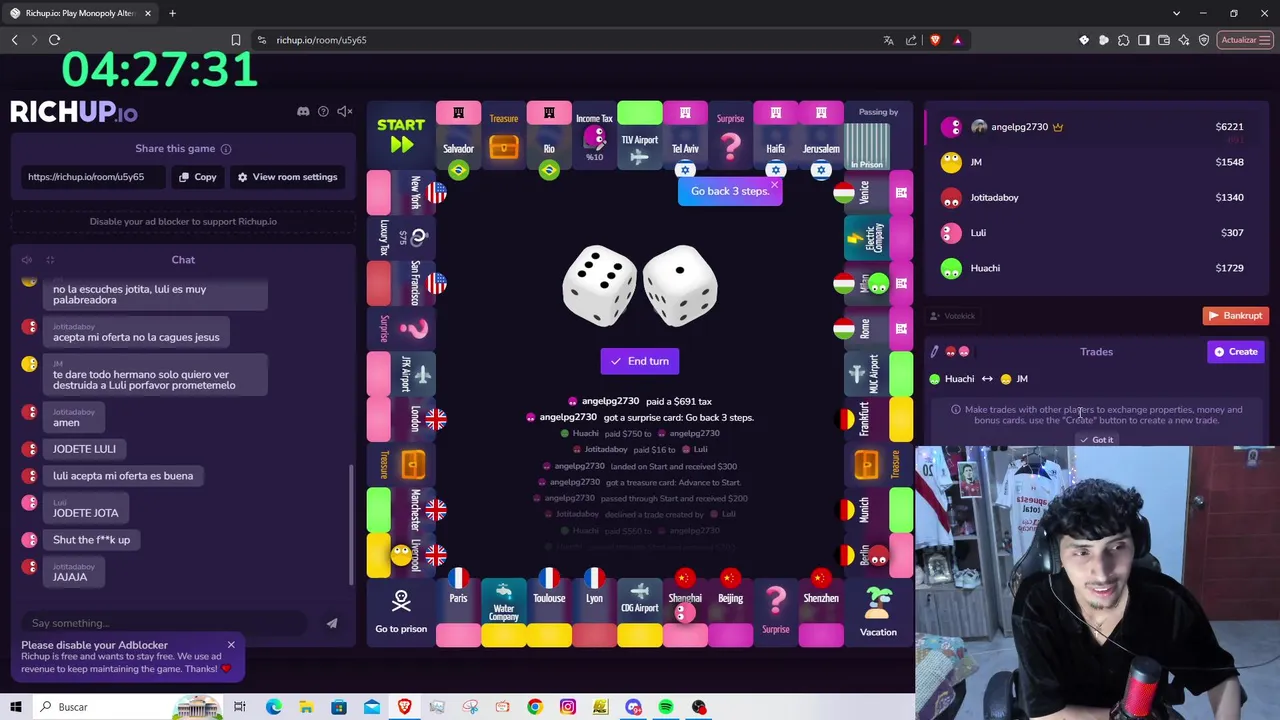
Task: Click the Electric Company tile
Action: tap(877, 238)
